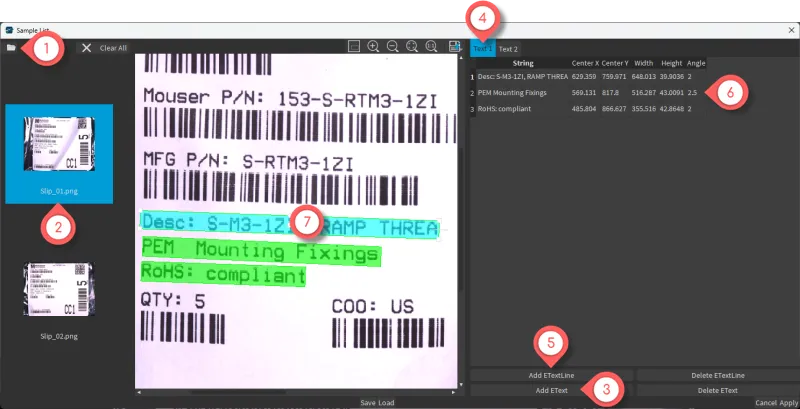Click the Angle column header
Viewport: 800px width, 409px height.
pyautogui.click(x=696, y=63)
